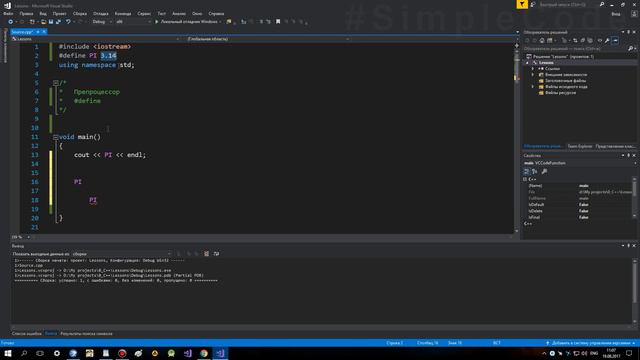Expand the Файлы исходного кода folder
This screenshot has height=360, width=640.
click(x=532, y=87)
